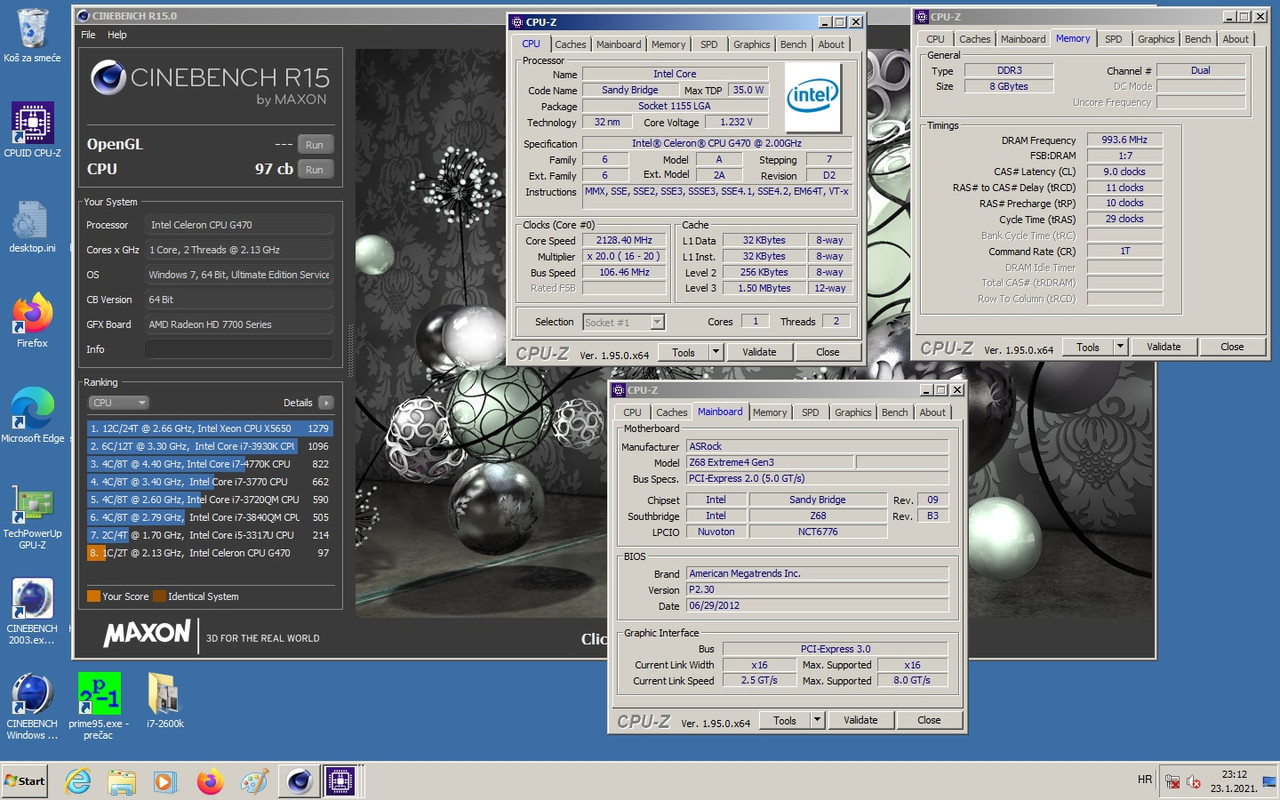Open the prime95.exe shortcut on desktop
The height and width of the screenshot is (800, 1280).
click(x=98, y=706)
